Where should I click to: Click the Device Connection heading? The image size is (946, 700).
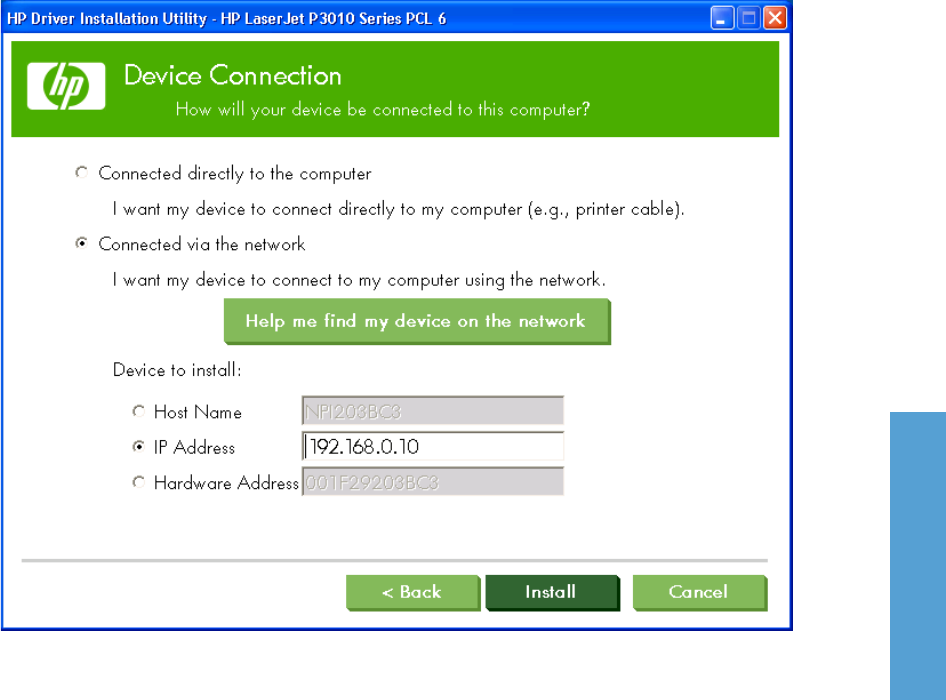point(233,76)
